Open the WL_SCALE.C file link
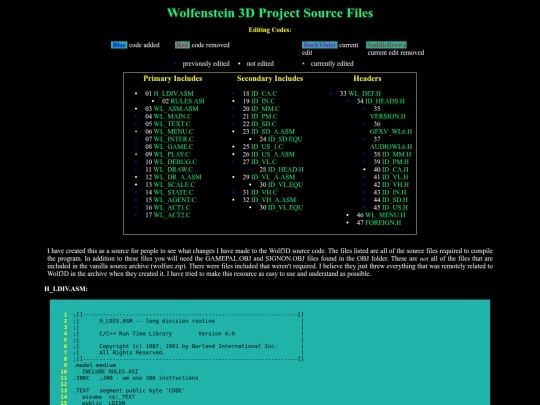The image size is (540, 405). [x=174, y=185]
